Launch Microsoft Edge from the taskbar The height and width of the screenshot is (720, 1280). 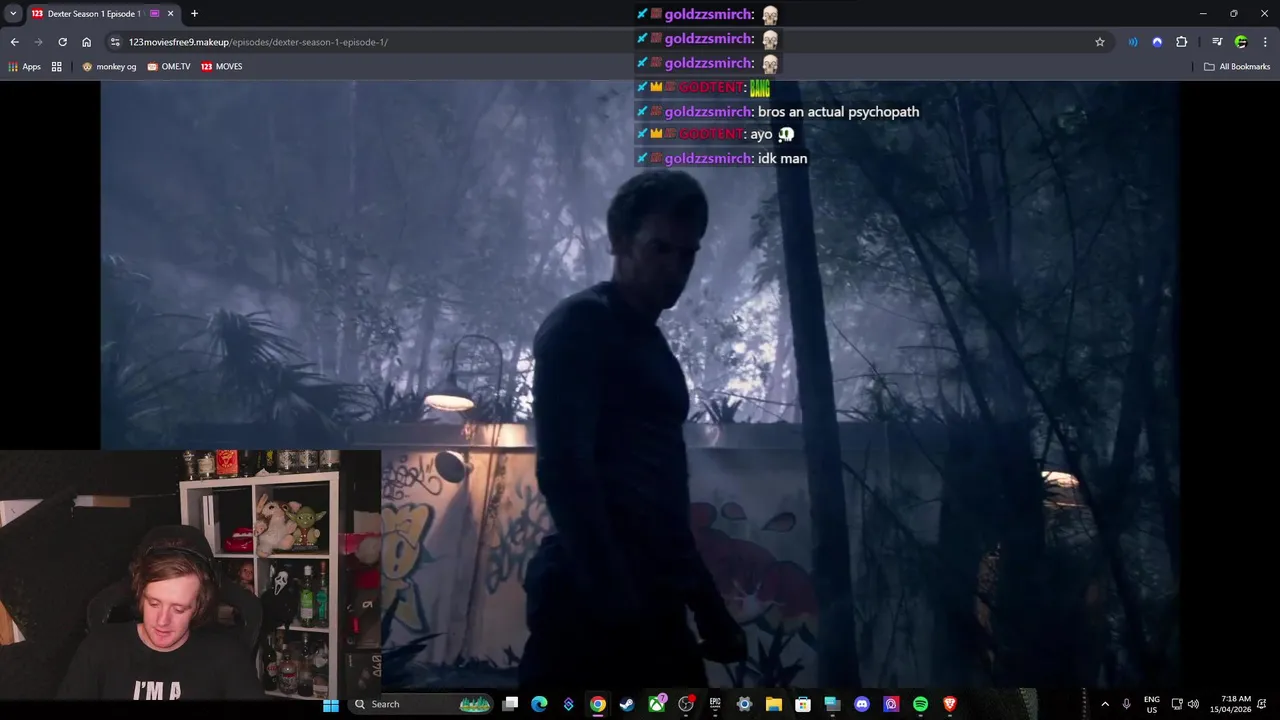click(x=539, y=704)
